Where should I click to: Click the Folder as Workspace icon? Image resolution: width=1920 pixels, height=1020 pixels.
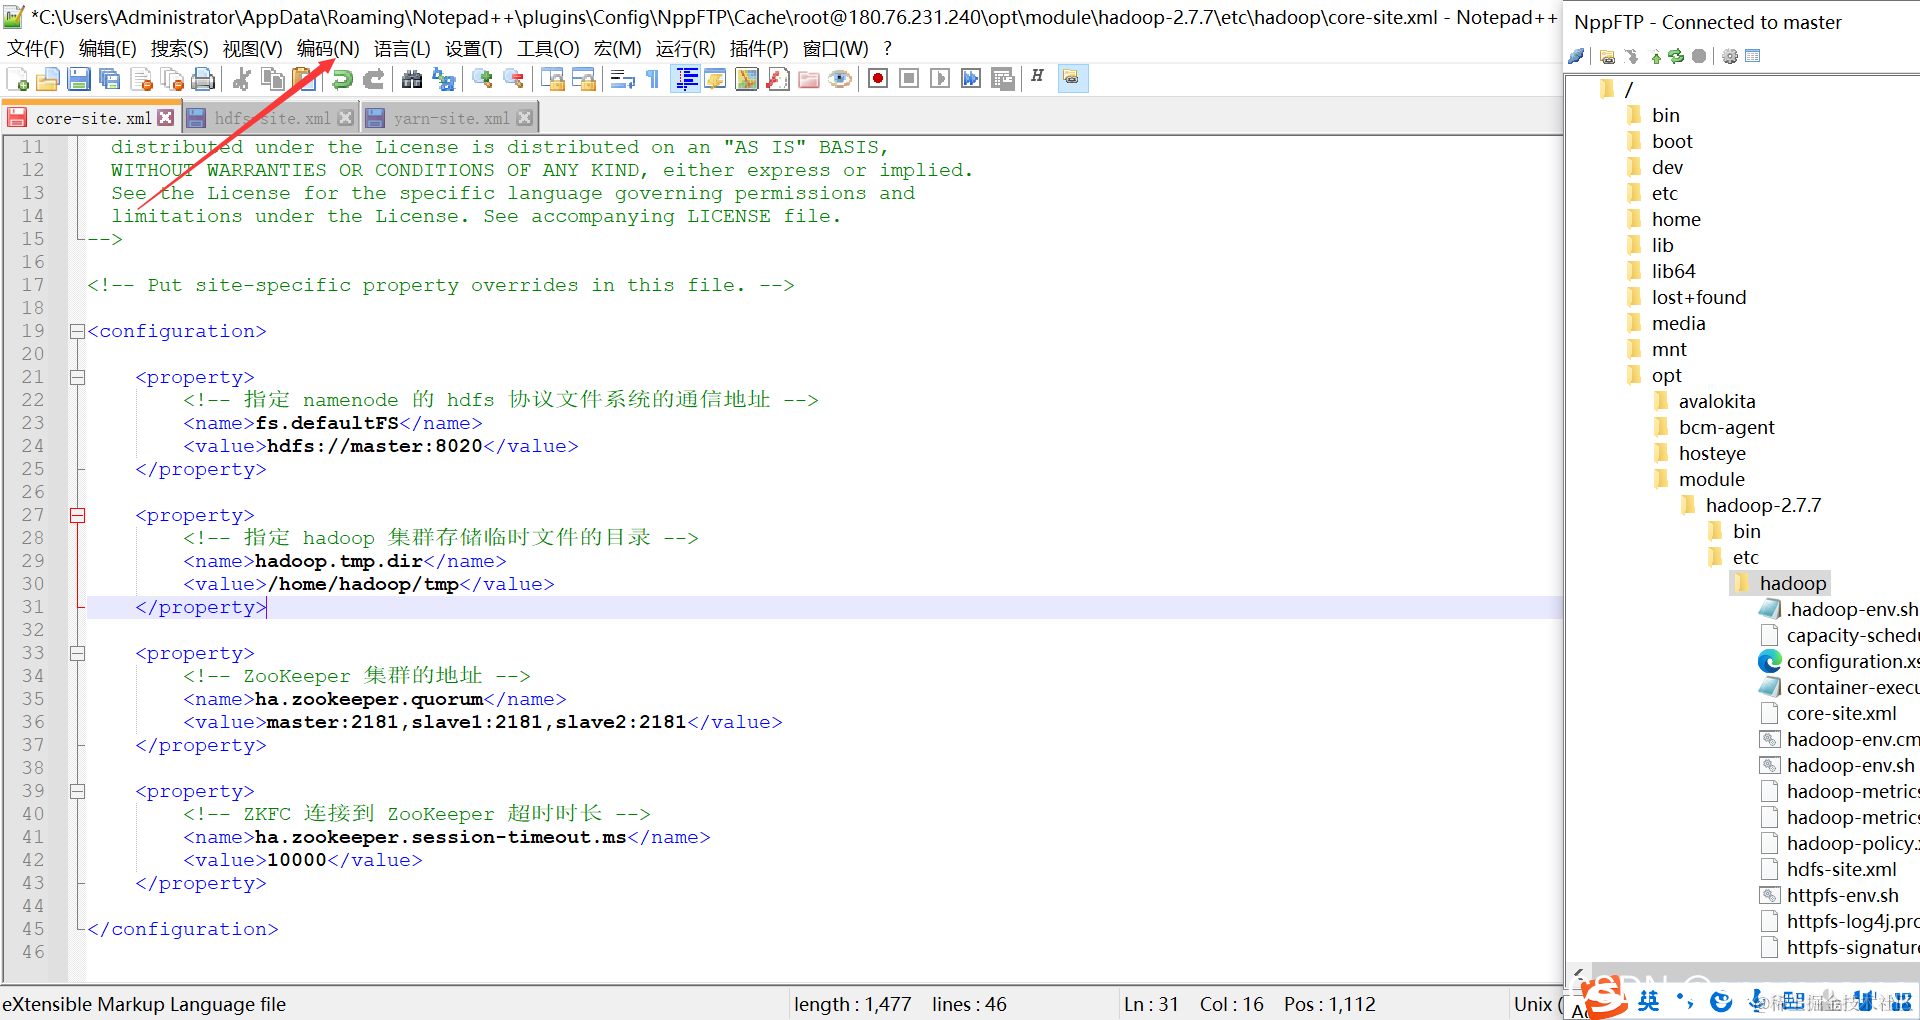pos(809,79)
